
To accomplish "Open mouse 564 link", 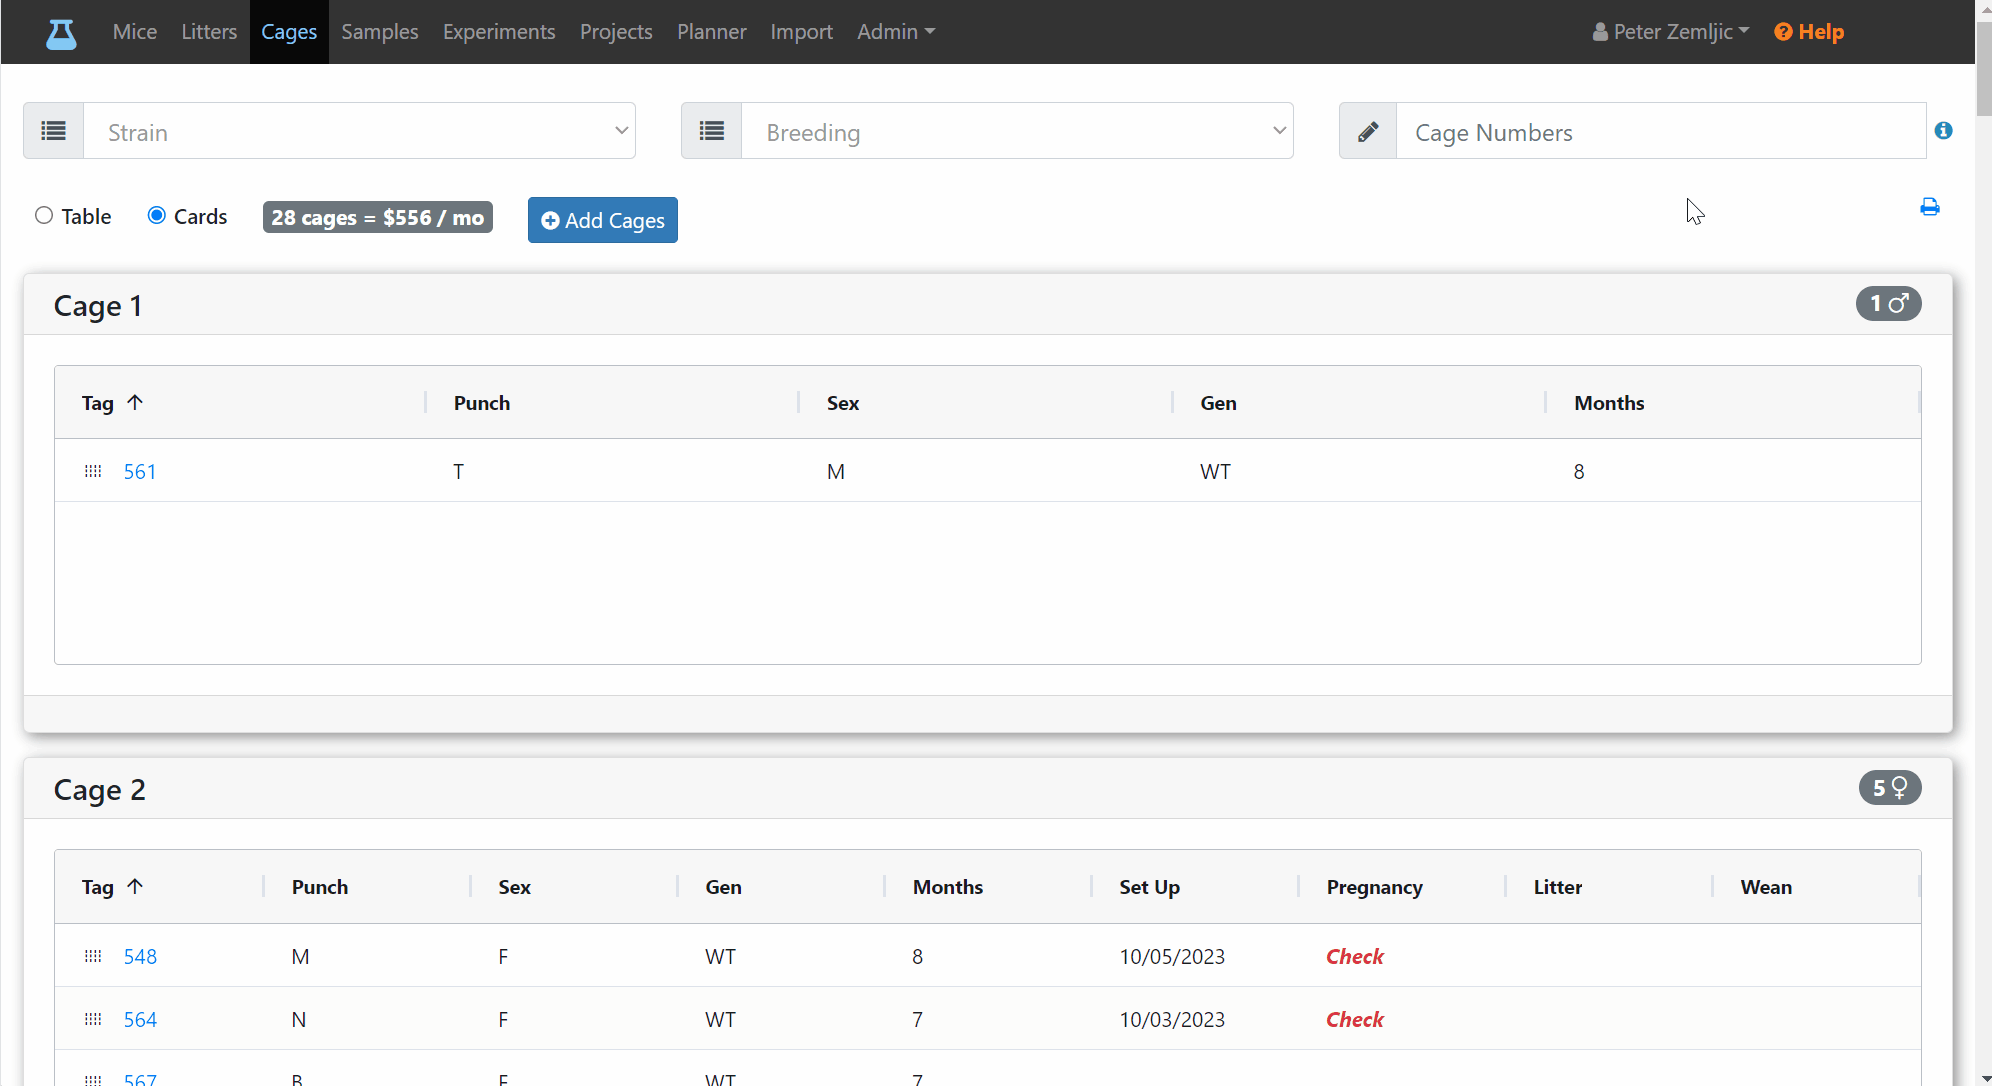I will tap(140, 1019).
